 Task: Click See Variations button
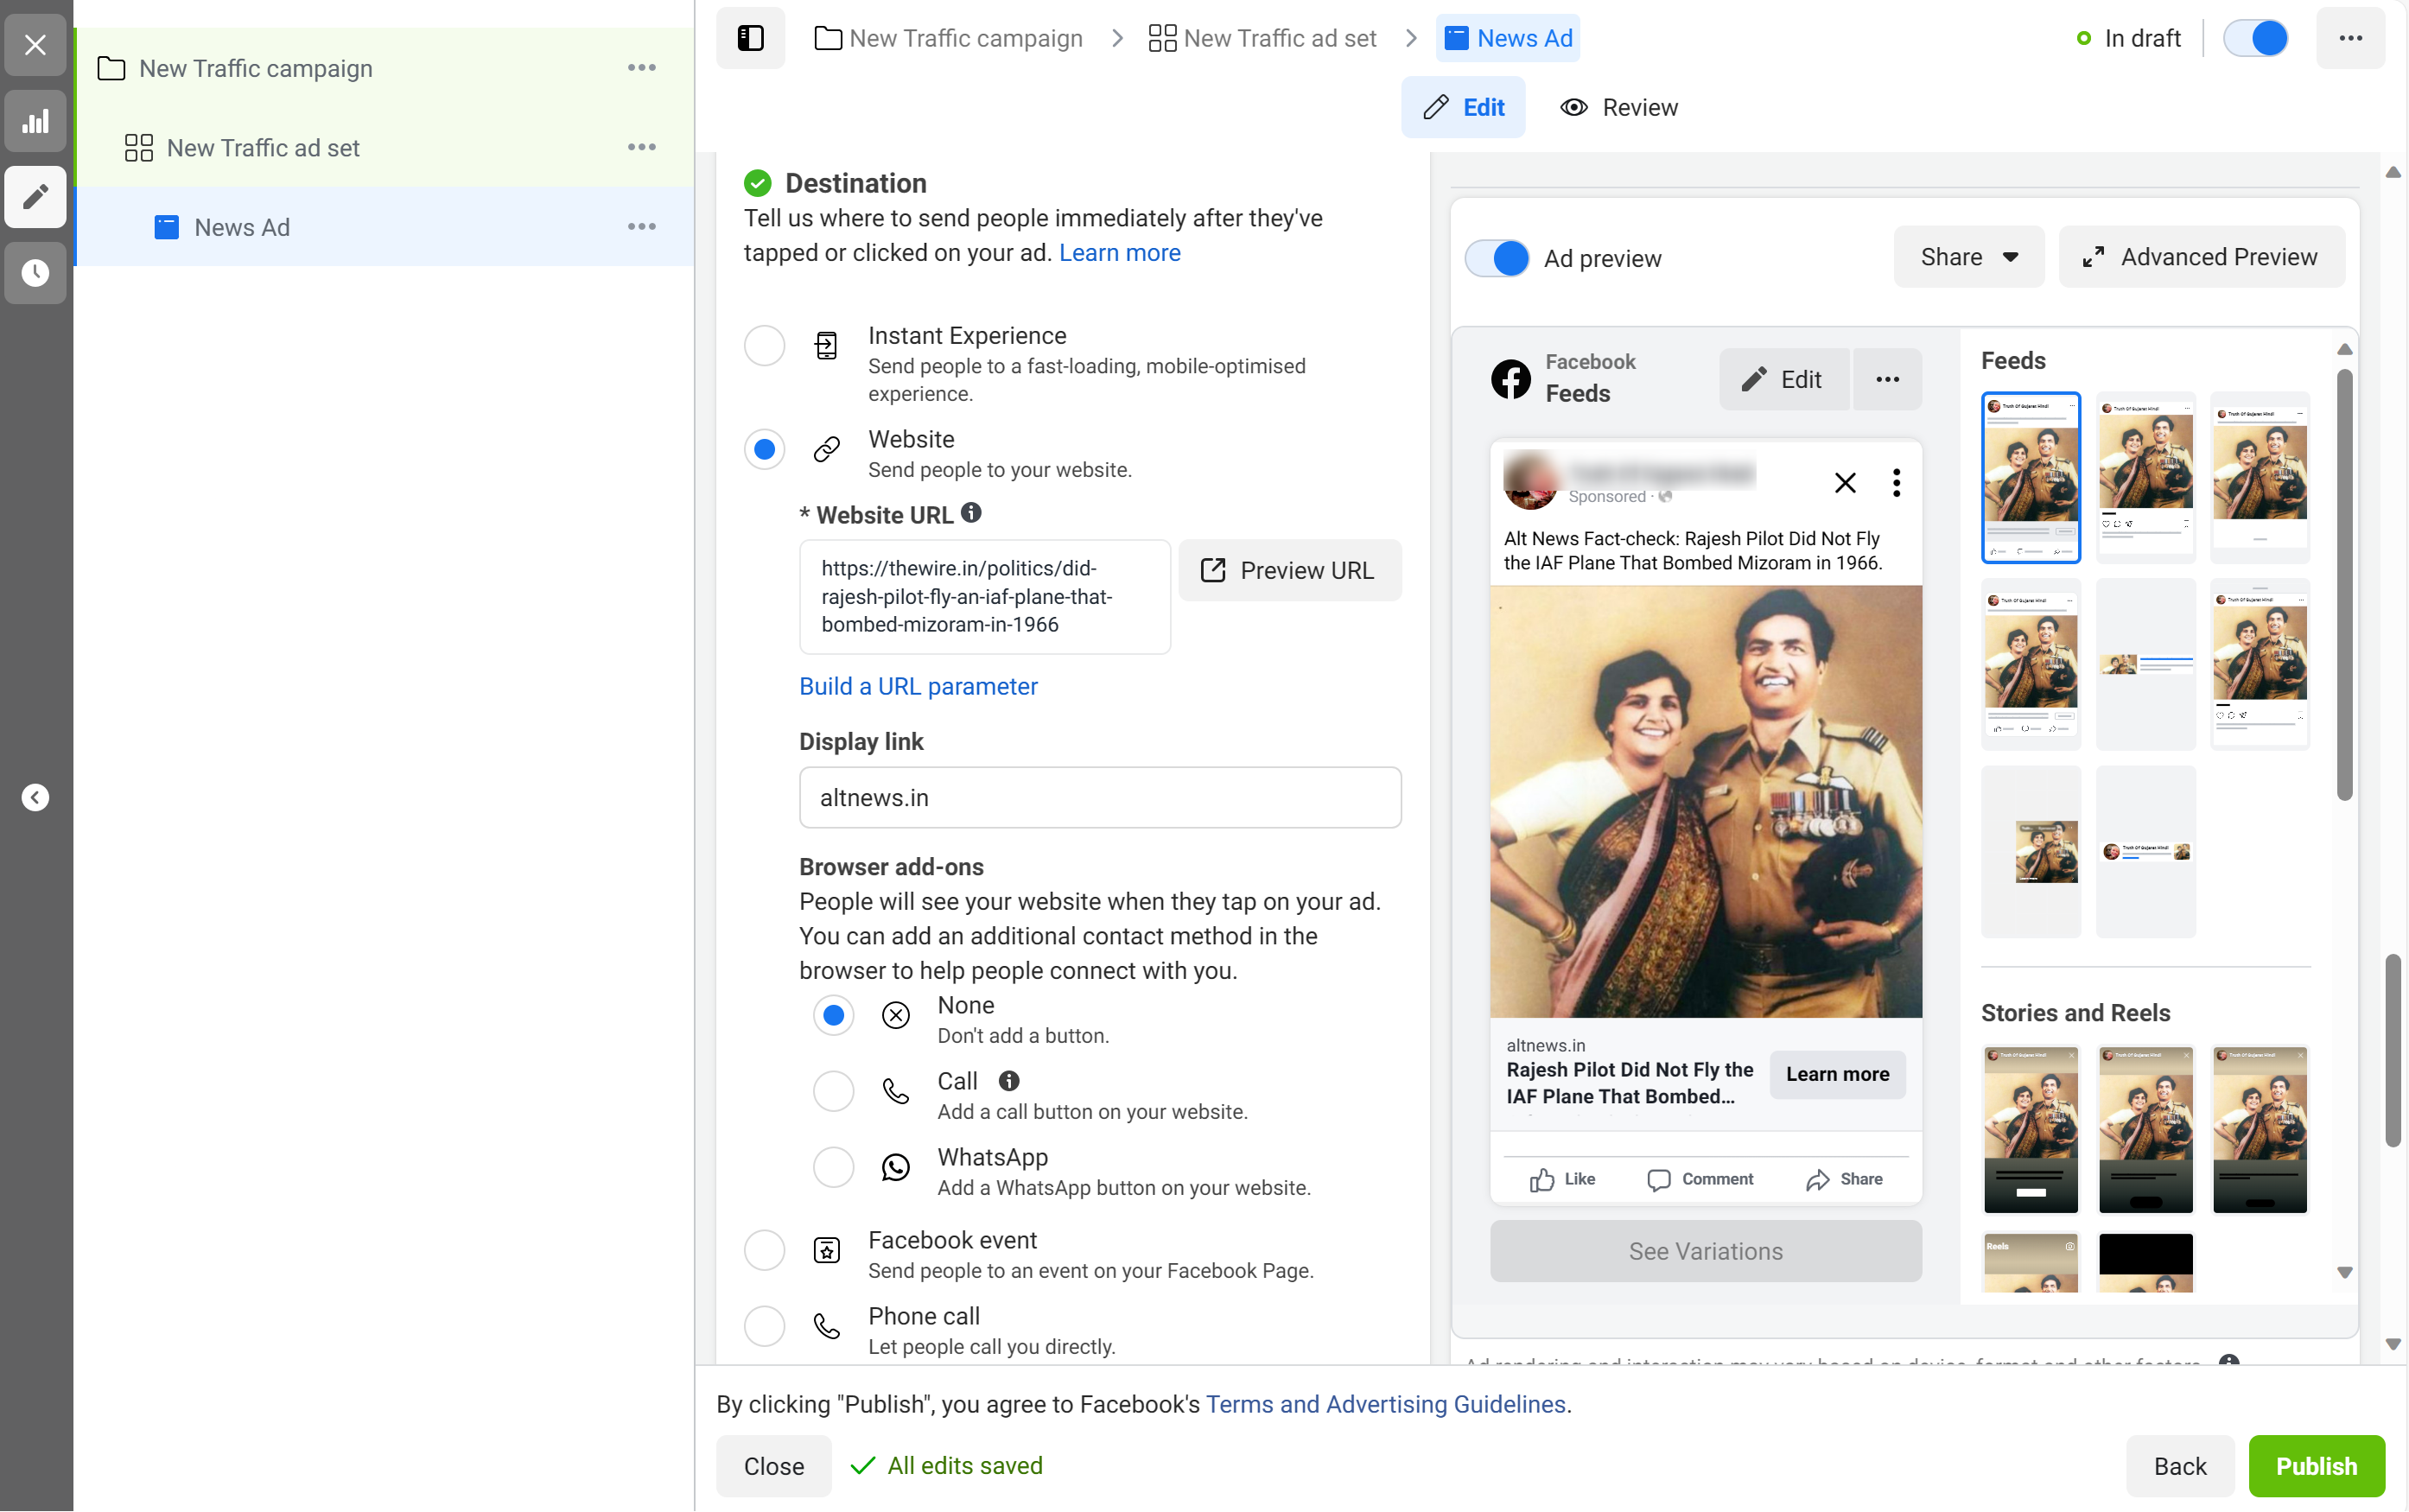[x=1706, y=1251]
